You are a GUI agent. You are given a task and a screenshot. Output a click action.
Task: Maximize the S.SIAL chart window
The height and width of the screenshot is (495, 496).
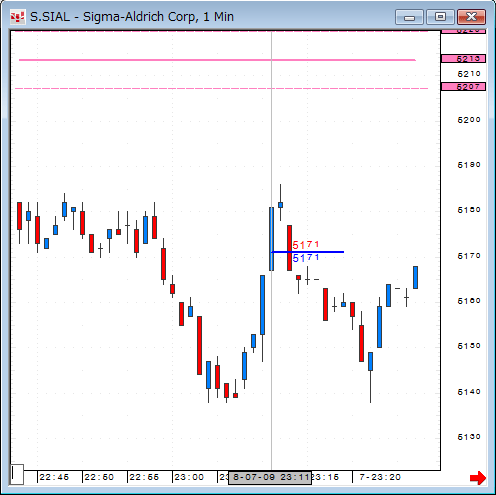pos(440,17)
